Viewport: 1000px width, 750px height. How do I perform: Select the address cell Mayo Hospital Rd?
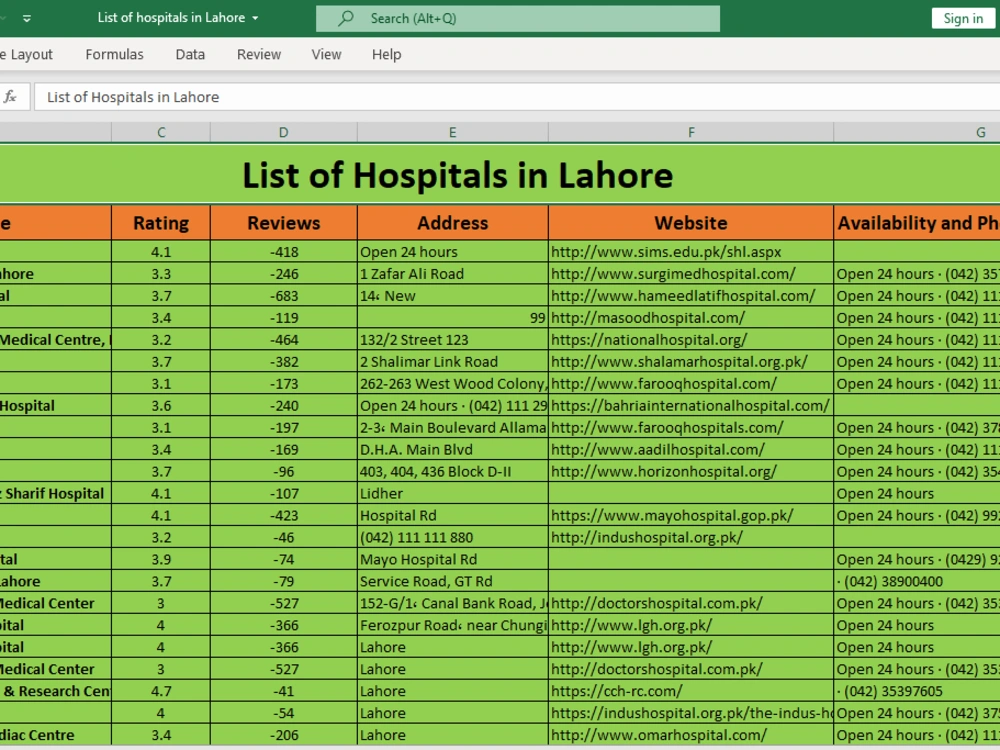pyautogui.click(x=452, y=559)
